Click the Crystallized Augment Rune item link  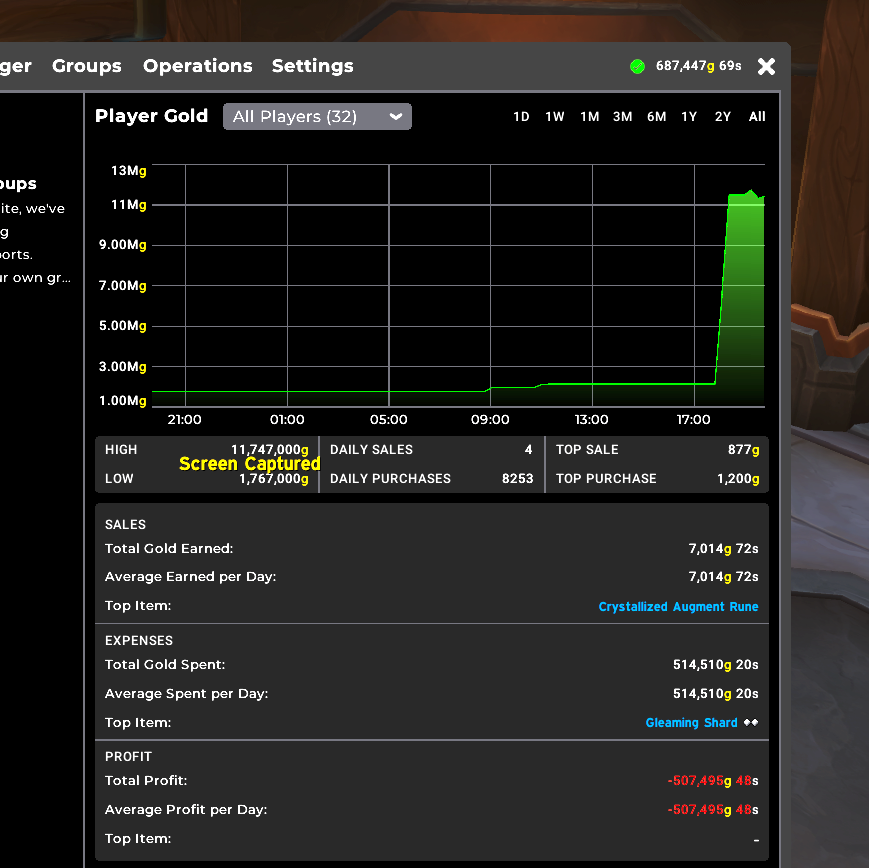coord(678,606)
